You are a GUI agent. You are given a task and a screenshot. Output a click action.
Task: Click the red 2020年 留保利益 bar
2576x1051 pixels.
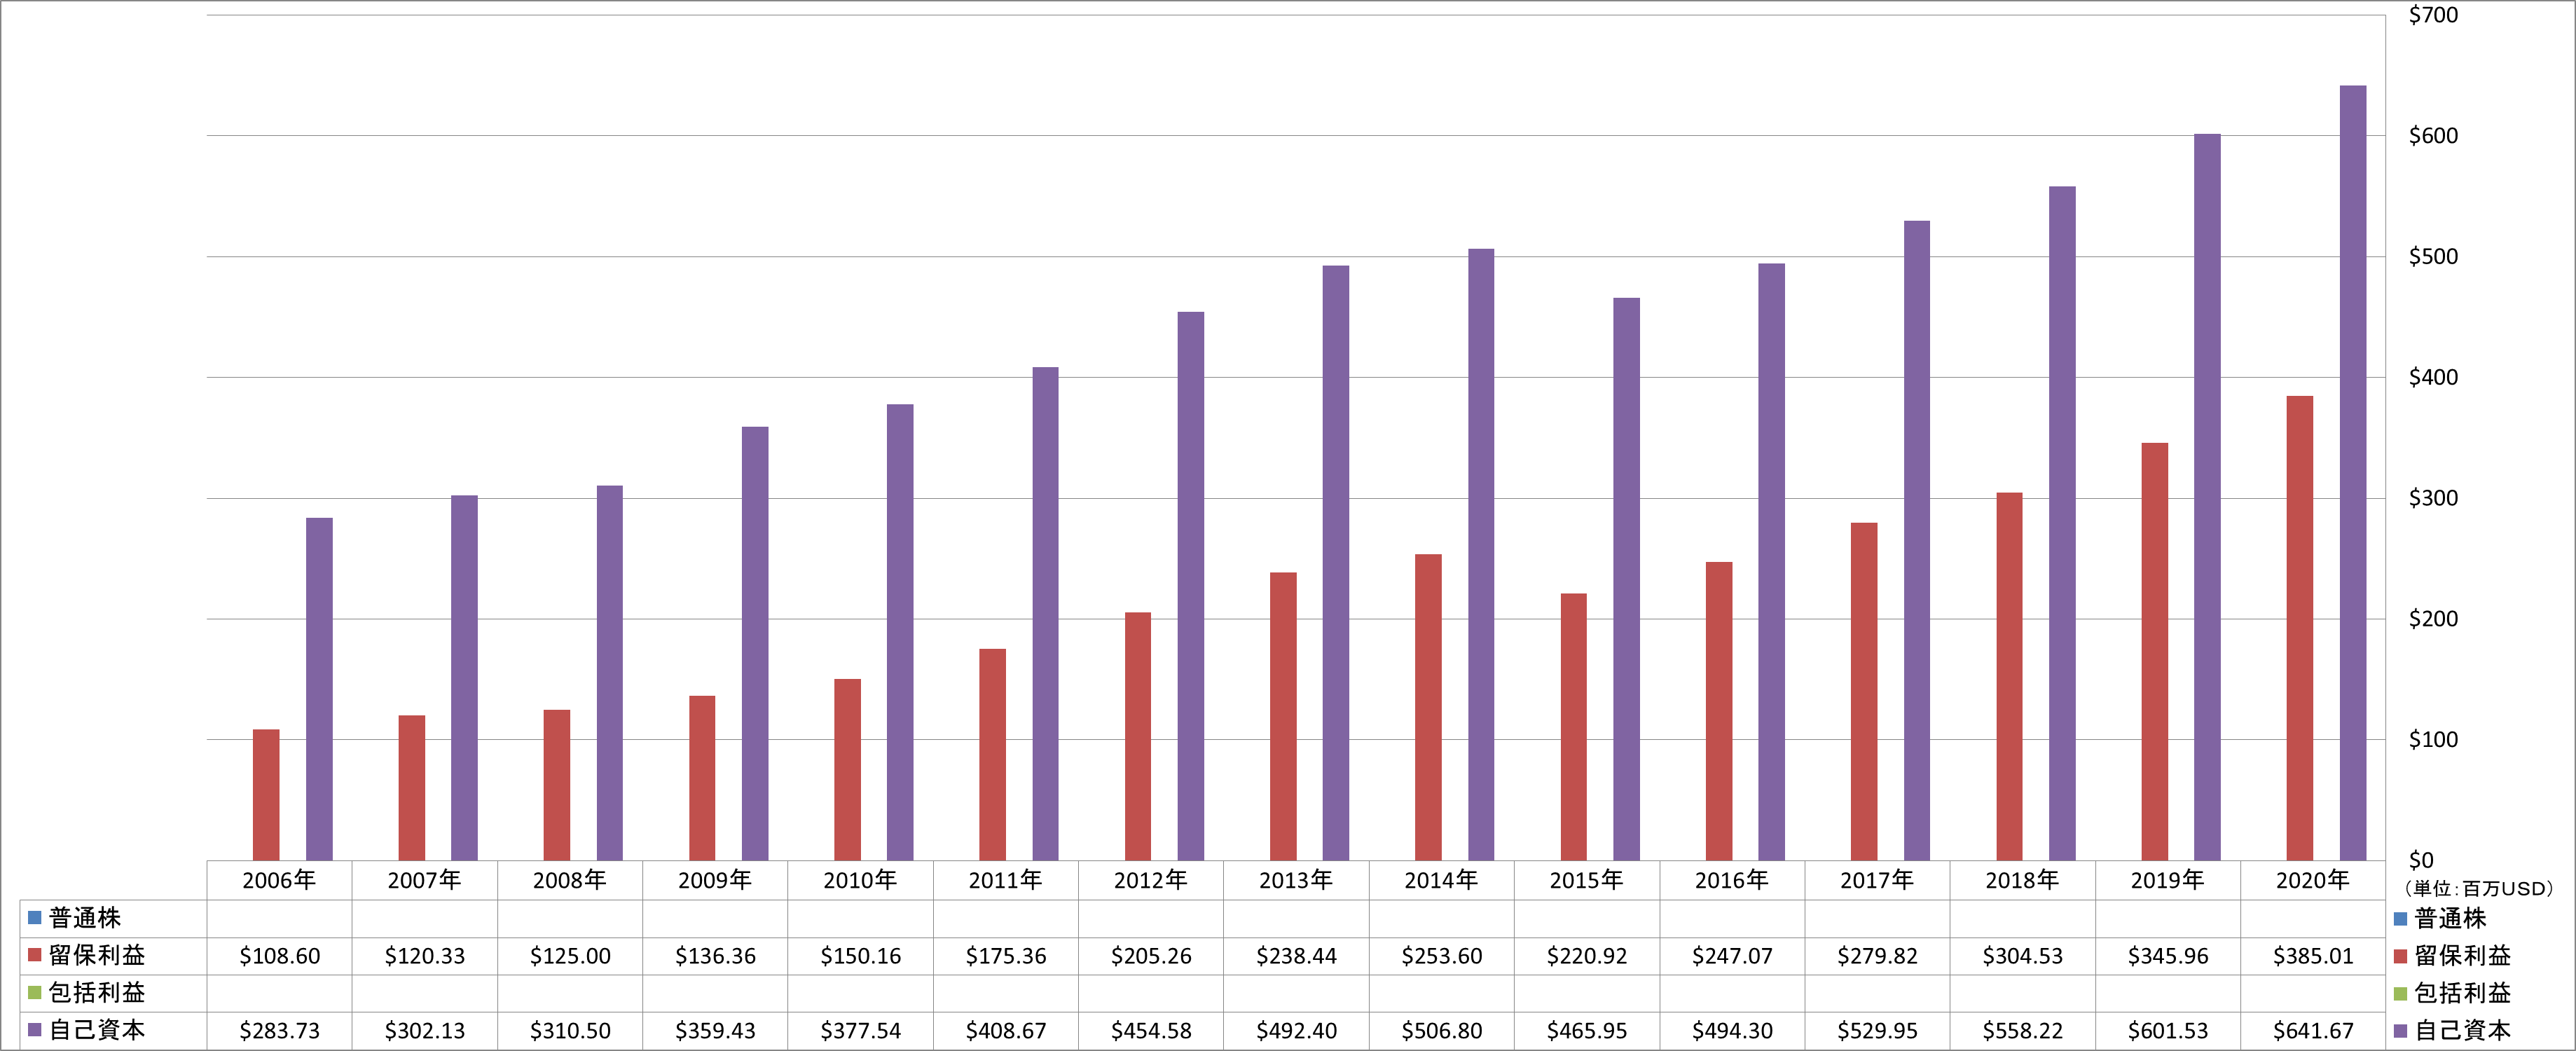[x=2300, y=628]
